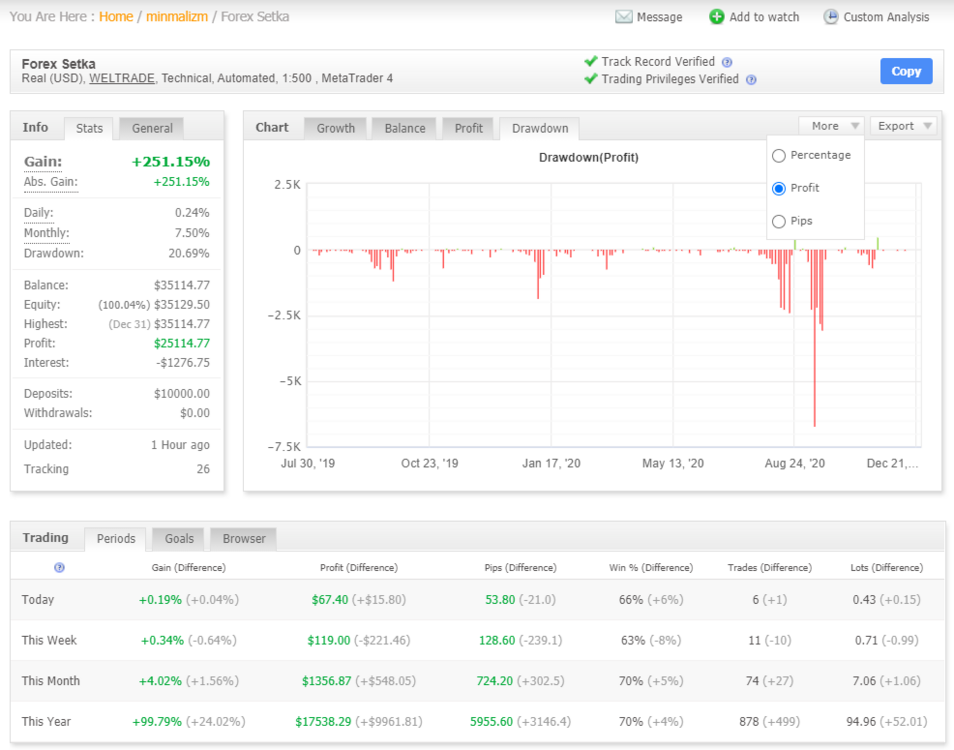The image size is (954, 750).
Task: Switch to the General tab
Action: (x=152, y=128)
